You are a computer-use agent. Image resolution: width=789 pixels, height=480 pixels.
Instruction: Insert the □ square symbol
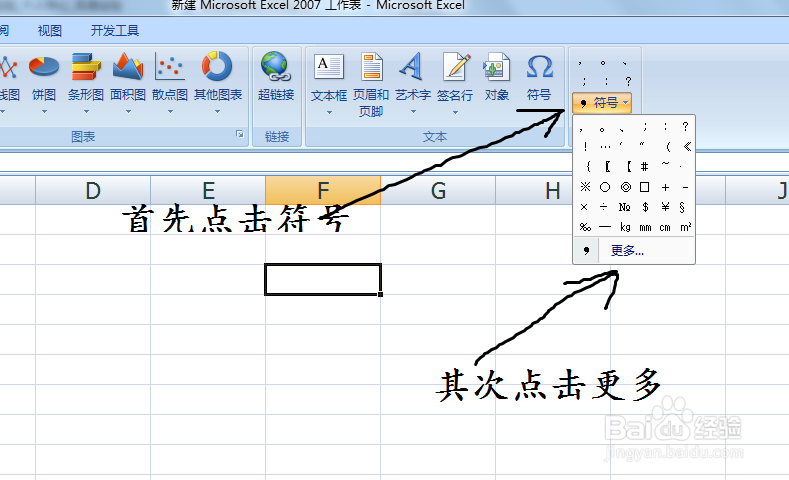[645, 187]
